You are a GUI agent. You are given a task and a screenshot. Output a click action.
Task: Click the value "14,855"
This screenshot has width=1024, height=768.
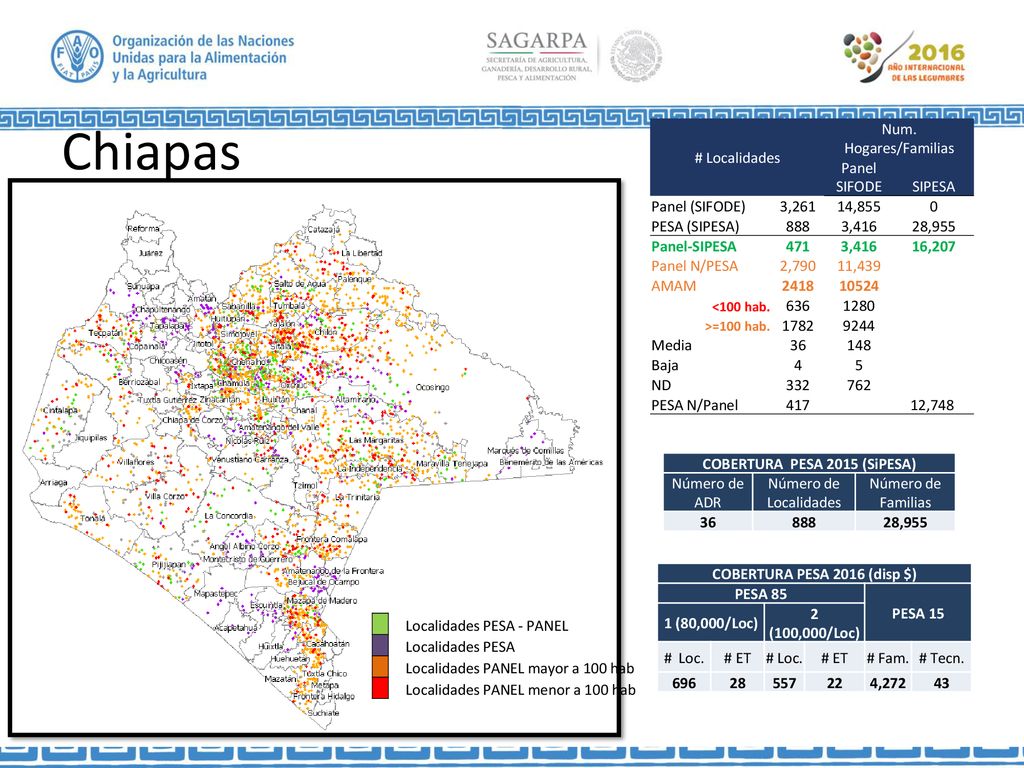click(859, 207)
